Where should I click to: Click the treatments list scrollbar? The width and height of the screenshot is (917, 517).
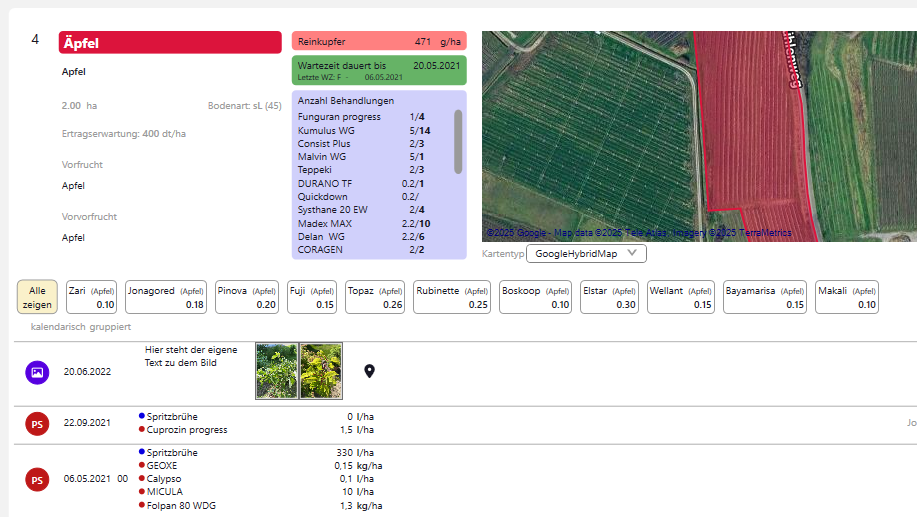click(458, 142)
